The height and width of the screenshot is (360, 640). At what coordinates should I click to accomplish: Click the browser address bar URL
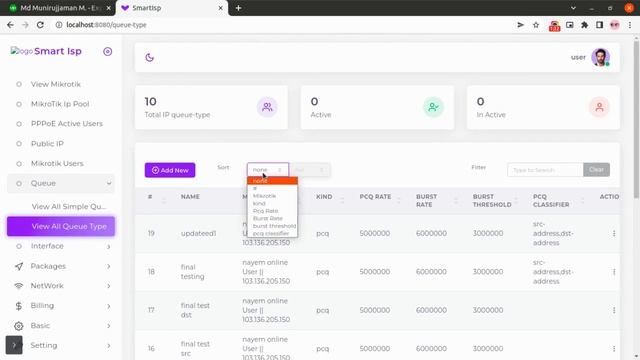click(107, 25)
